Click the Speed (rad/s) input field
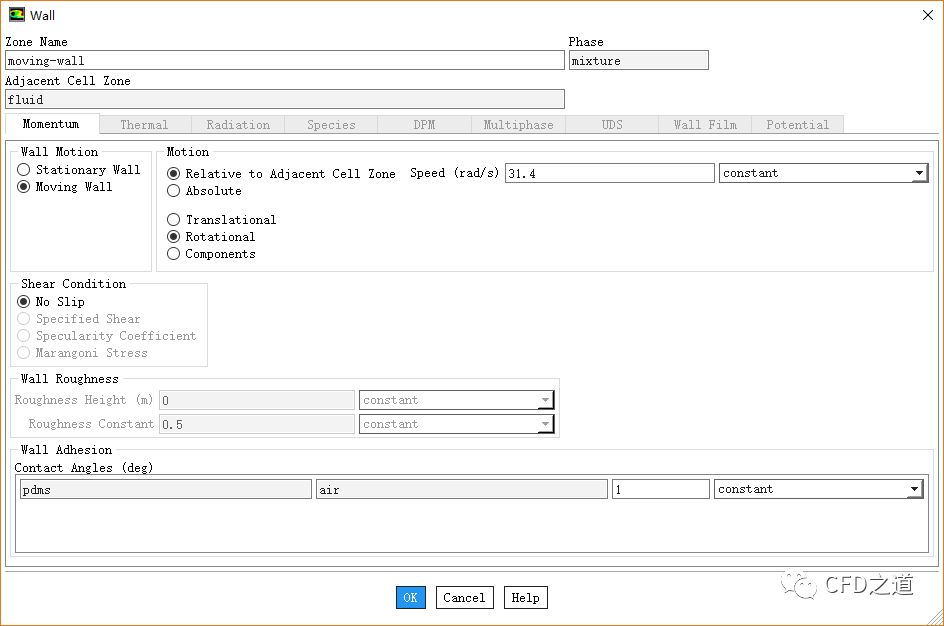This screenshot has width=944, height=626. click(x=609, y=173)
